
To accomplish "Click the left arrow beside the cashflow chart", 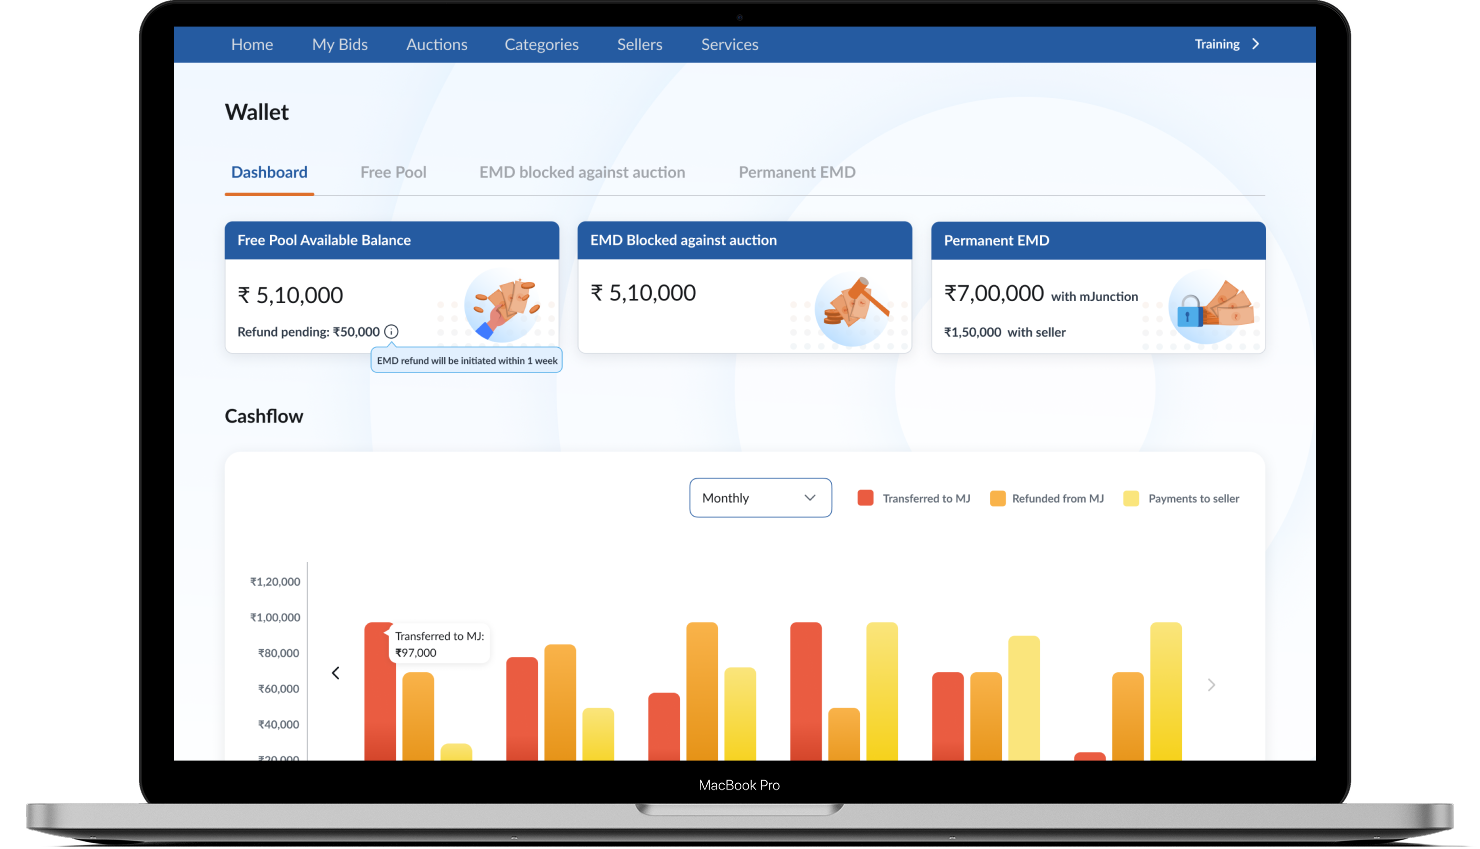I will [335, 672].
